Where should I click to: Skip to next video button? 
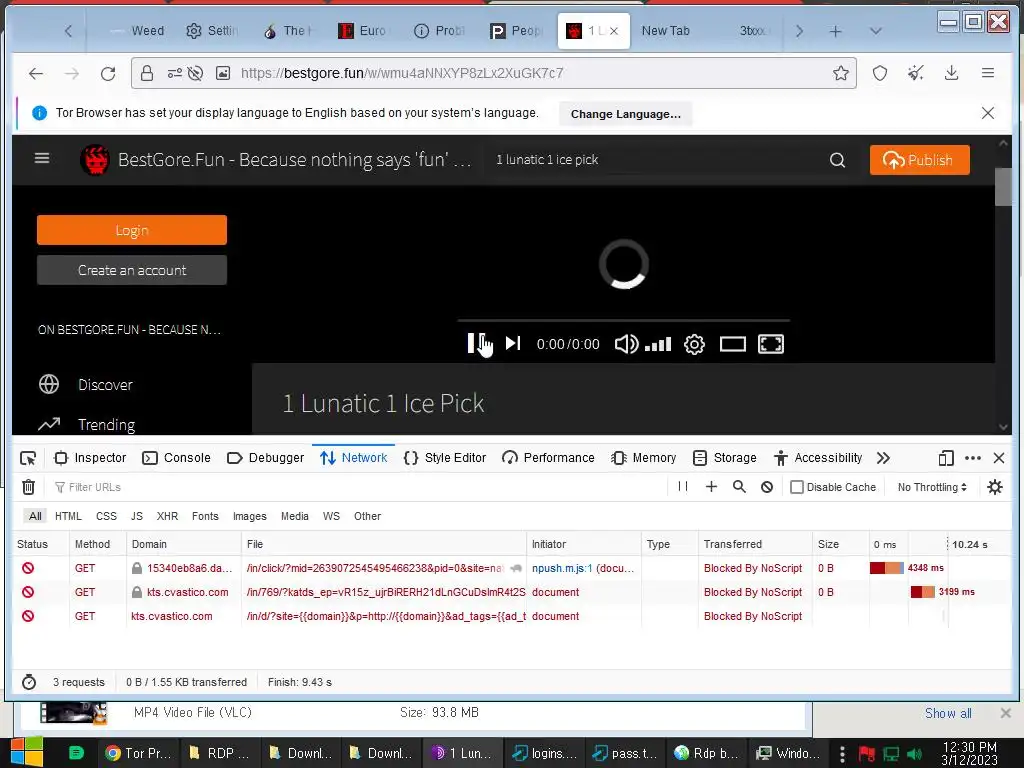tap(513, 344)
